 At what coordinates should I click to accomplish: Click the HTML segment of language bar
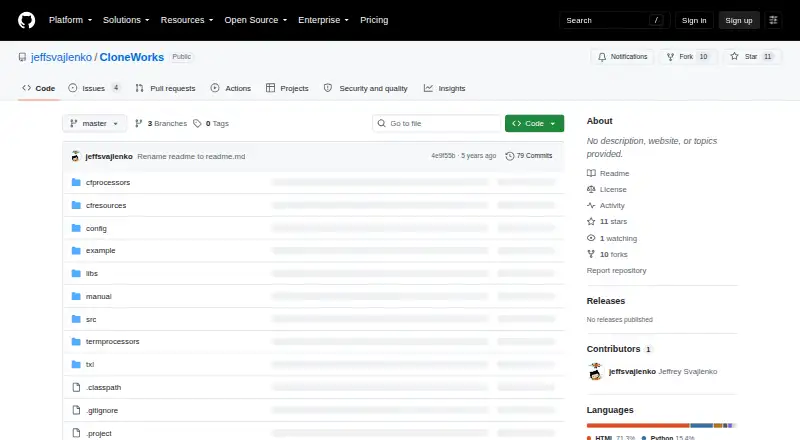click(638, 425)
